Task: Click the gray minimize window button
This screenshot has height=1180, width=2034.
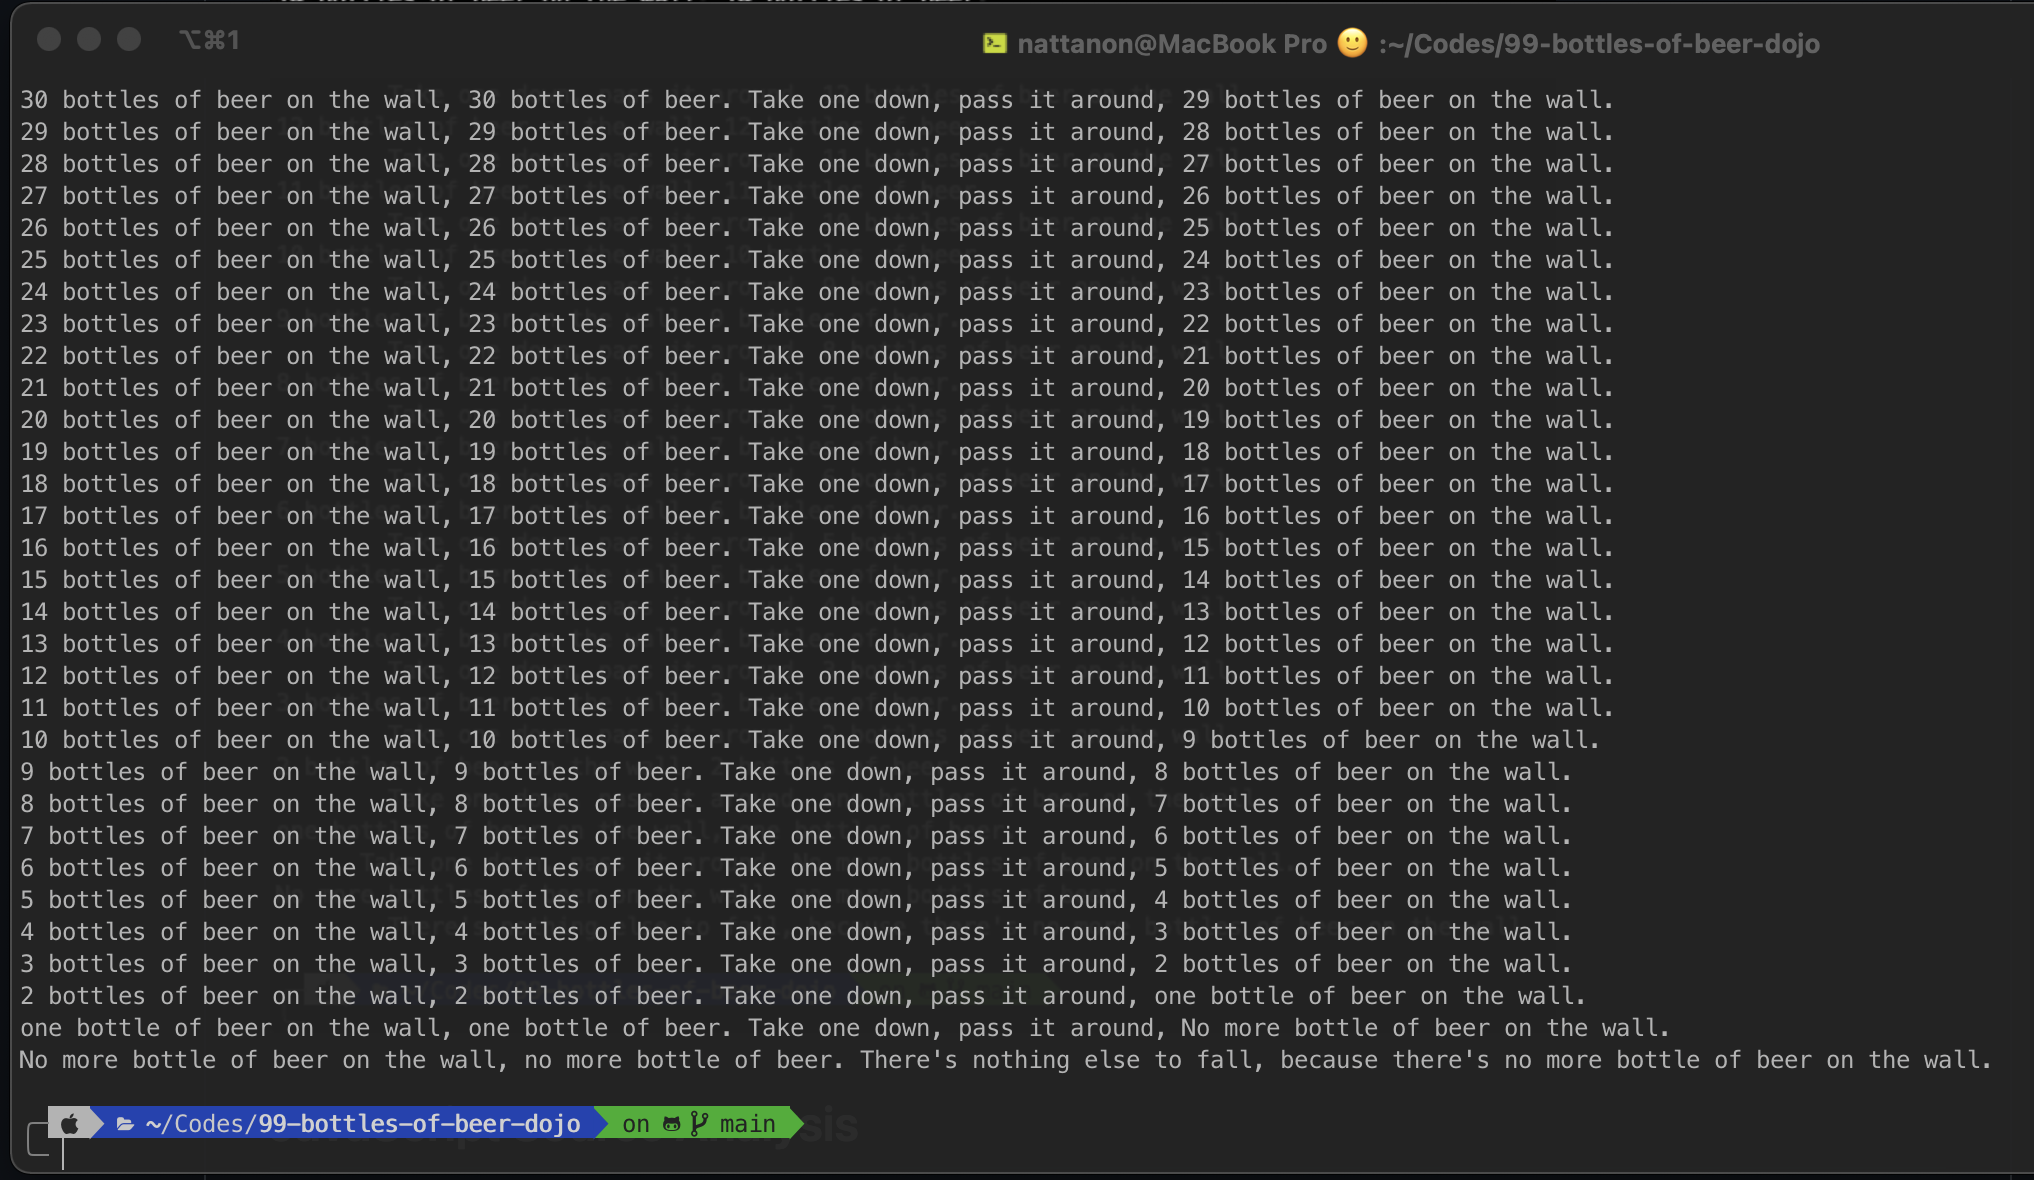Action: pyautogui.click(x=89, y=39)
